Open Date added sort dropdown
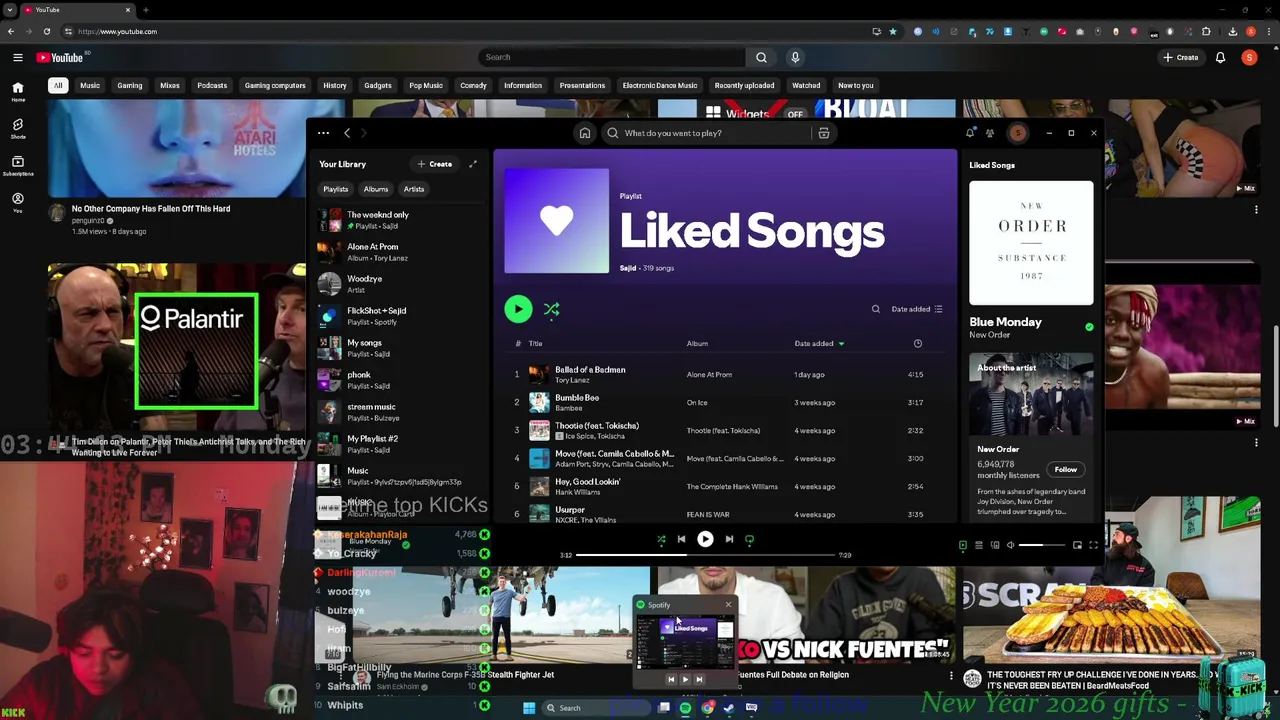This screenshot has width=1280, height=720. 916,309
